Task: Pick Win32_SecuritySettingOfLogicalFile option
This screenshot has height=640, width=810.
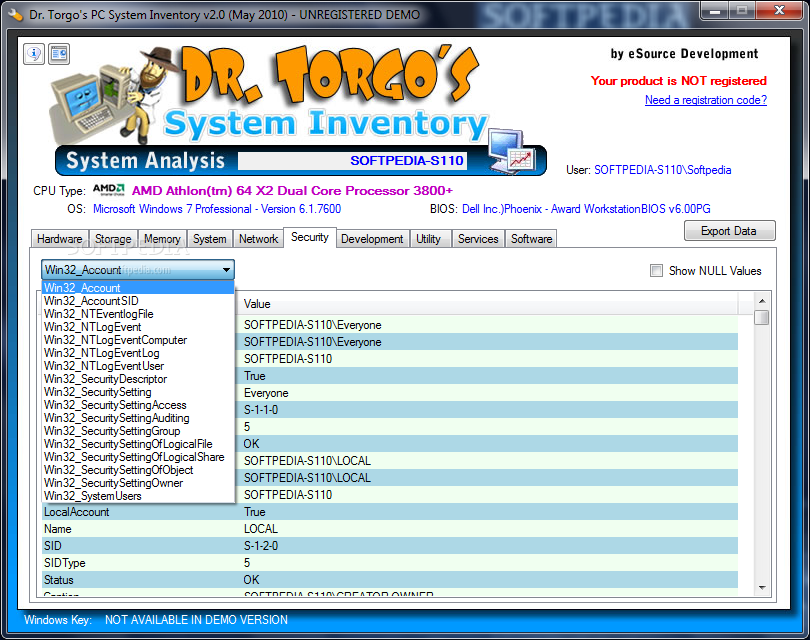Action: 138,444
